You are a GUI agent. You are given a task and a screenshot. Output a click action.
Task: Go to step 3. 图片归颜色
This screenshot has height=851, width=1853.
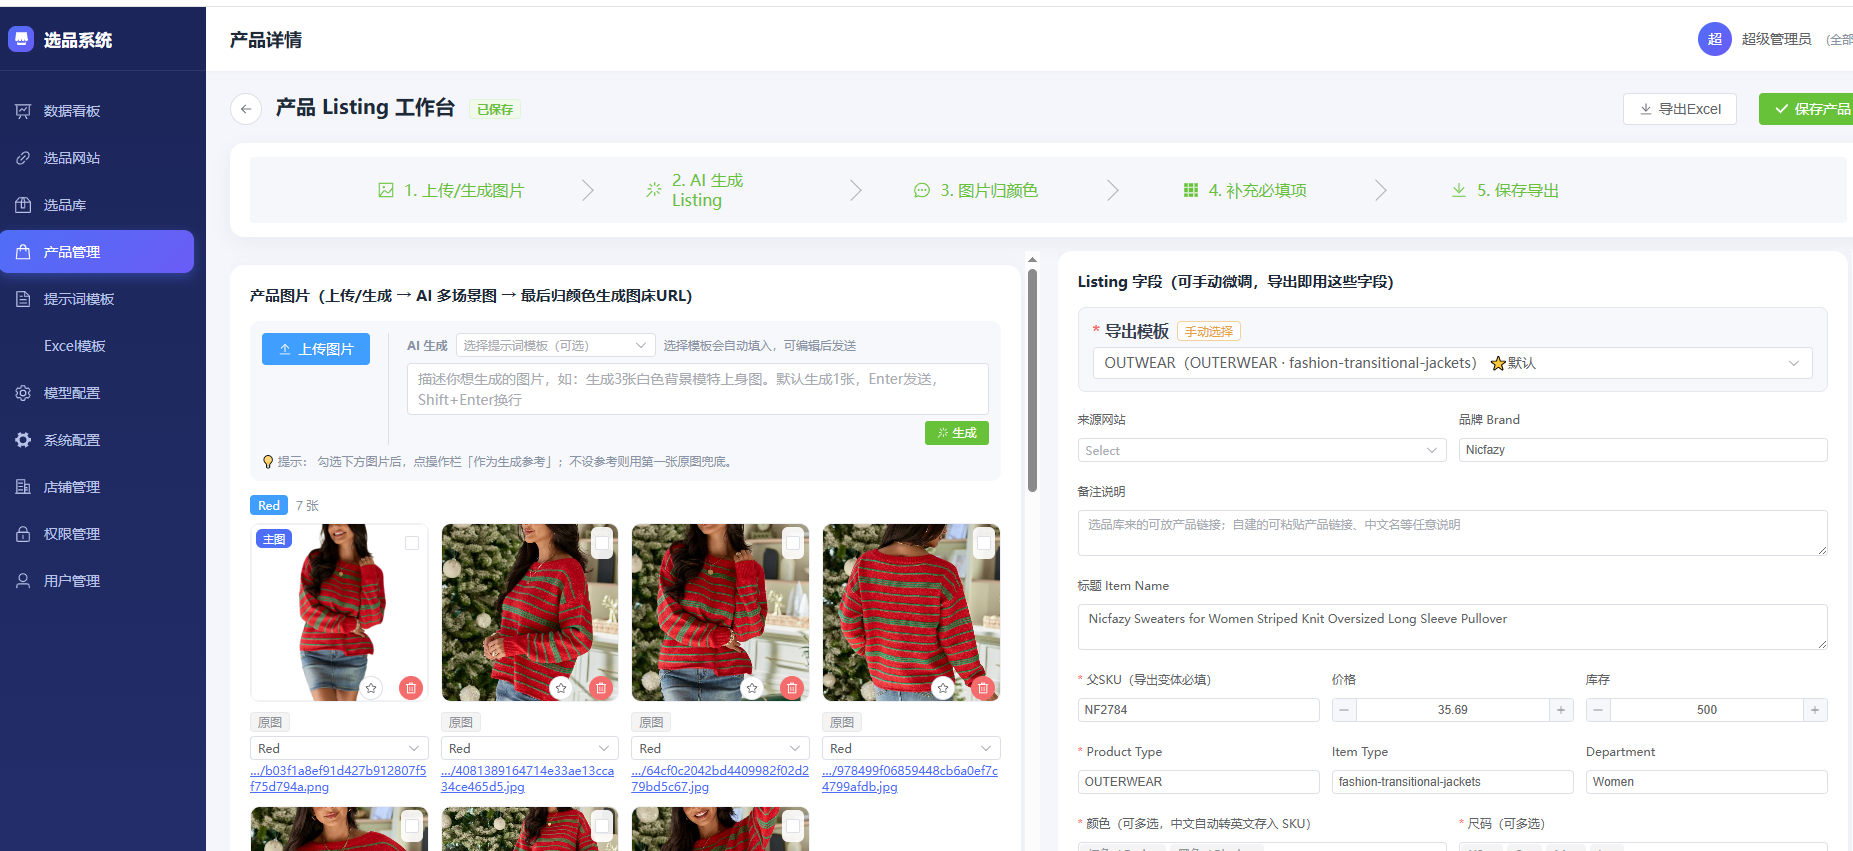pos(976,190)
